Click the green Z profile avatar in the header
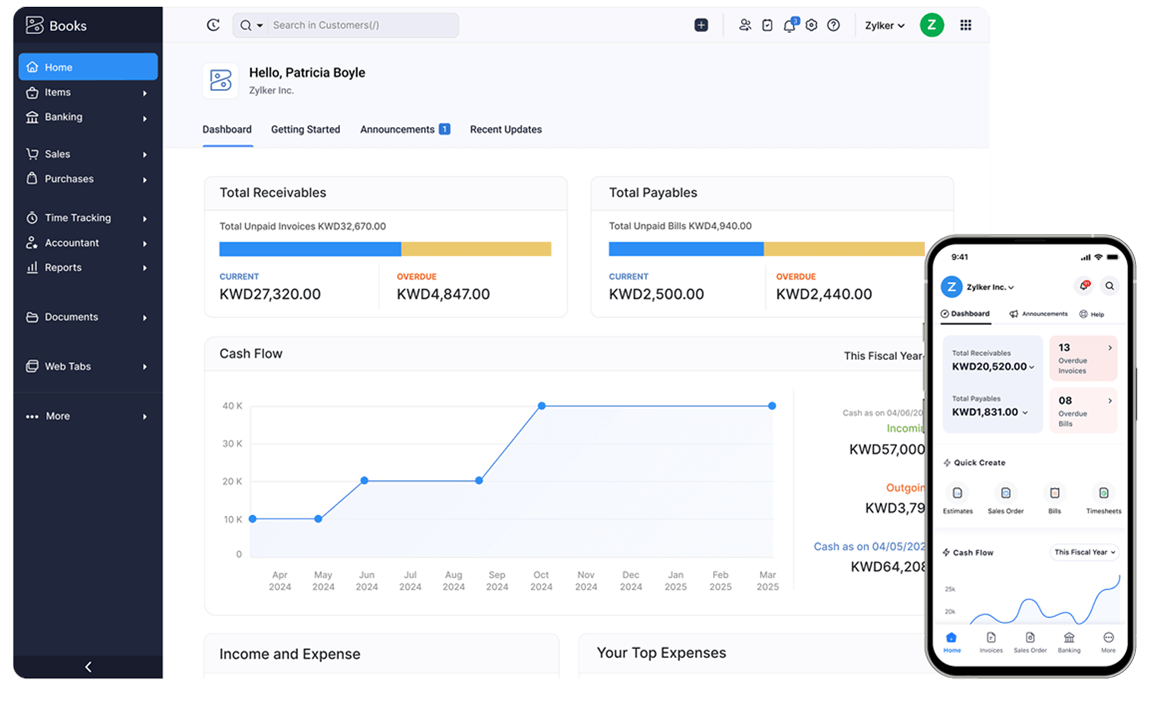 coord(931,25)
